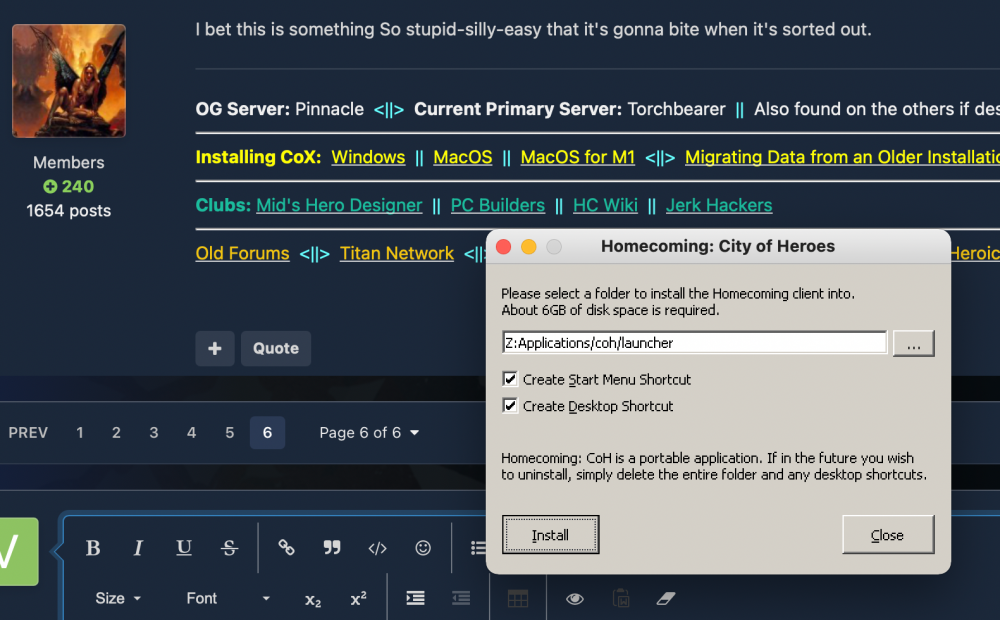Uncheck Create Start Menu Shortcut
The image size is (1000, 620).
(511, 380)
